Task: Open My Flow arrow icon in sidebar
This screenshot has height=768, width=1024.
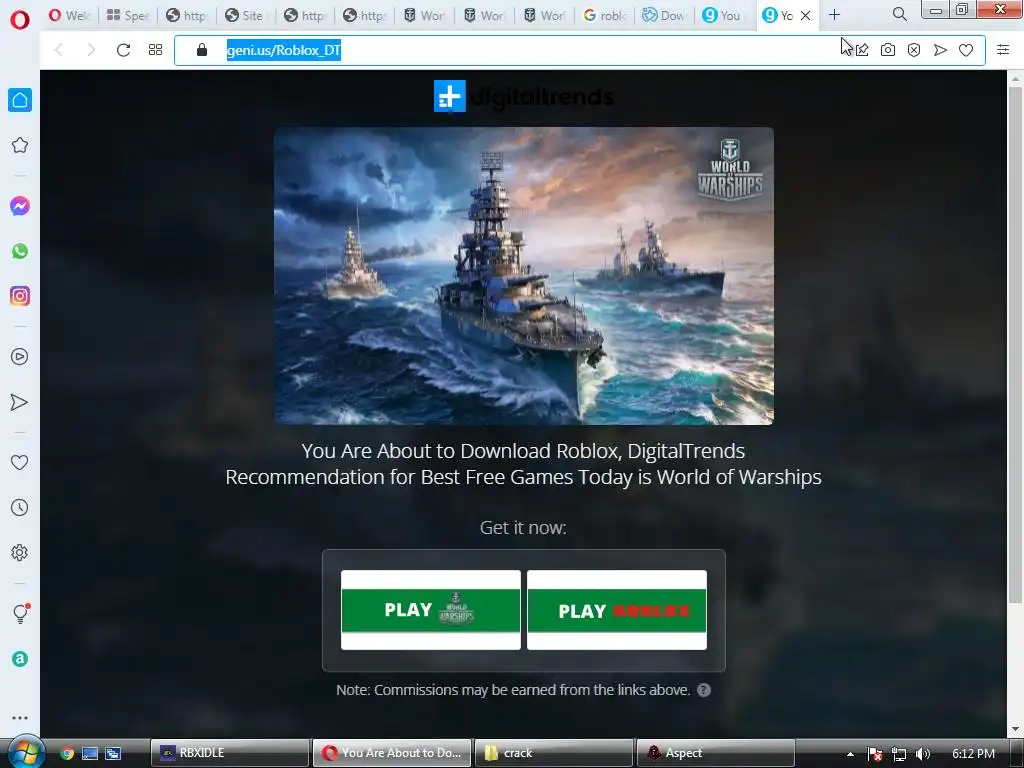Action: coord(20,402)
